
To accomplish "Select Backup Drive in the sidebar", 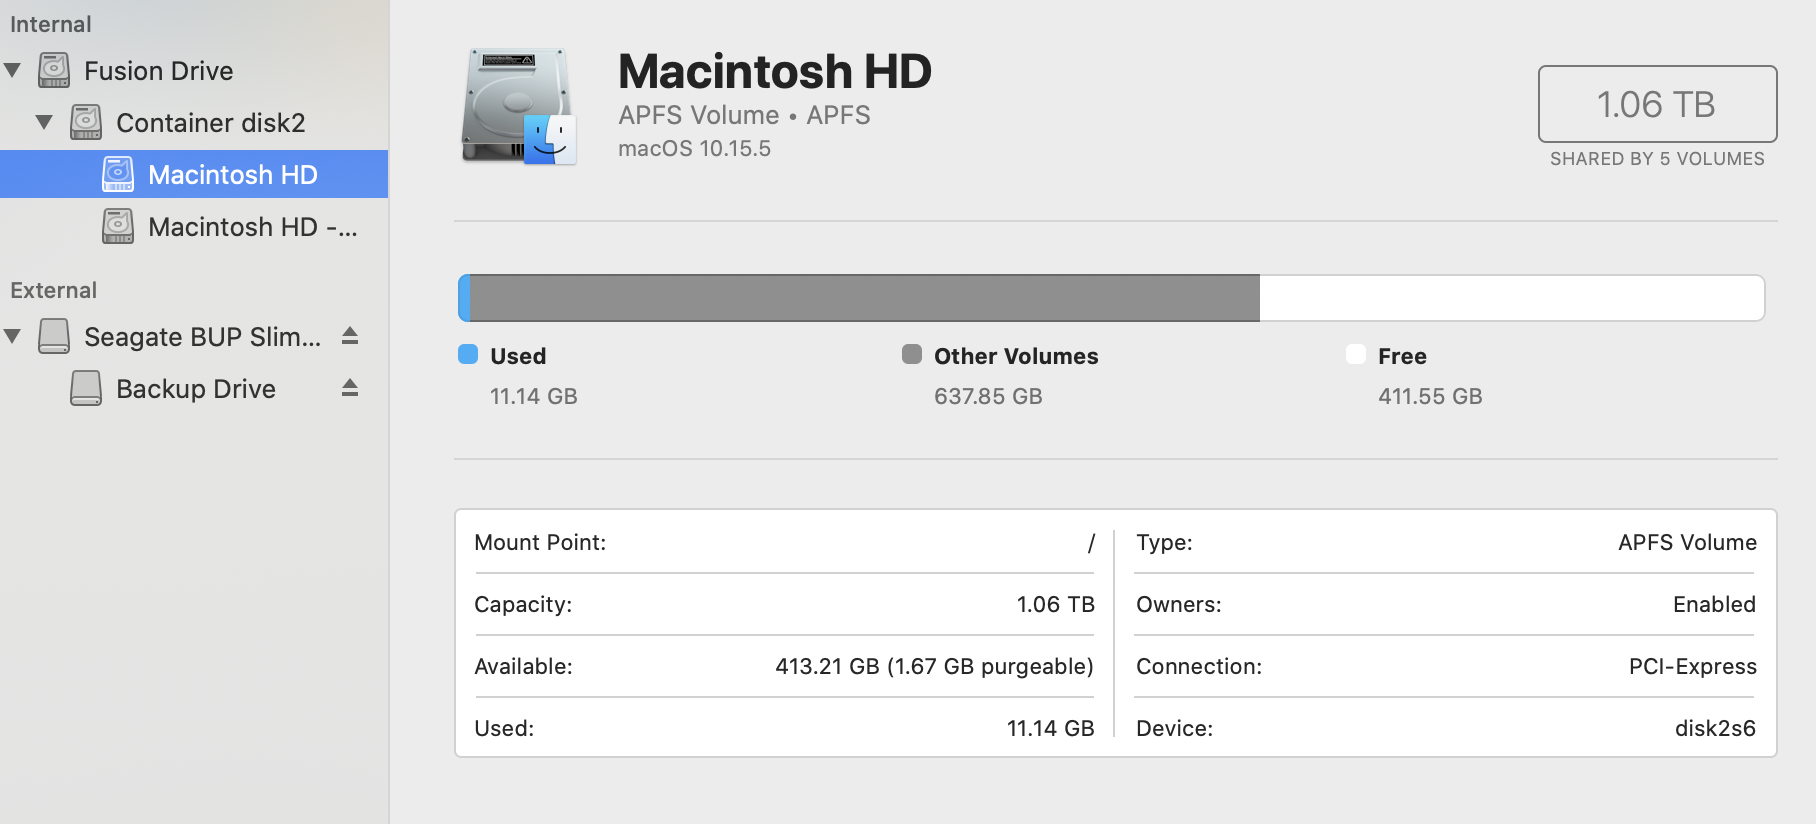I will point(196,389).
